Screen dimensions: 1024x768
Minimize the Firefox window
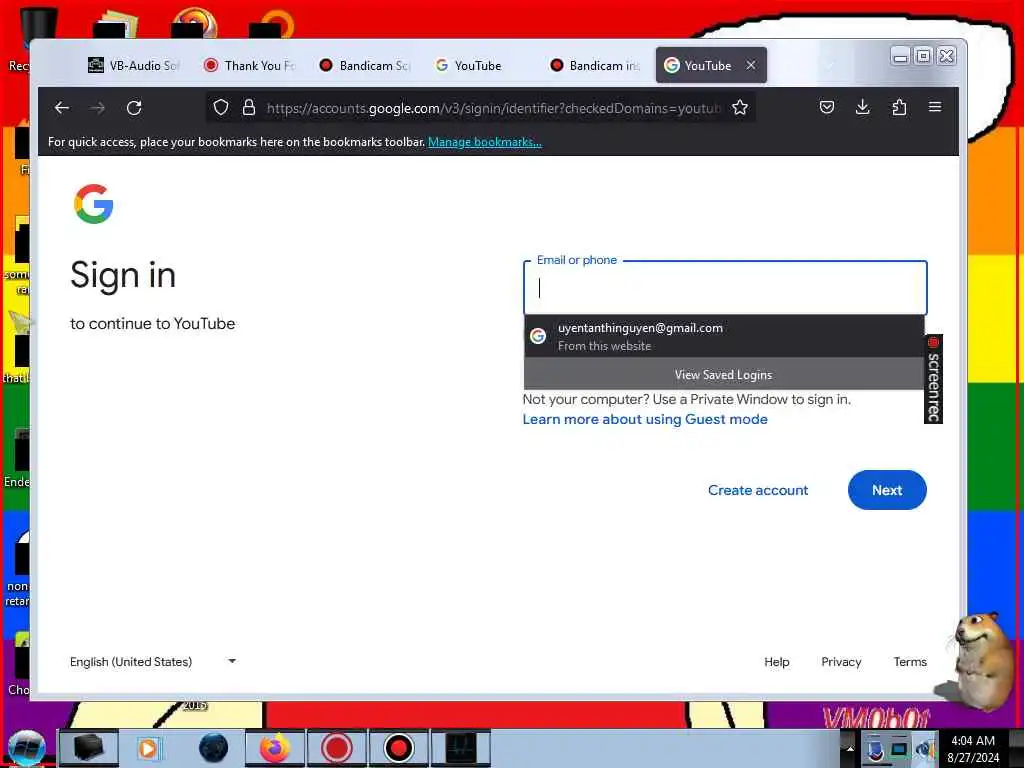900,57
